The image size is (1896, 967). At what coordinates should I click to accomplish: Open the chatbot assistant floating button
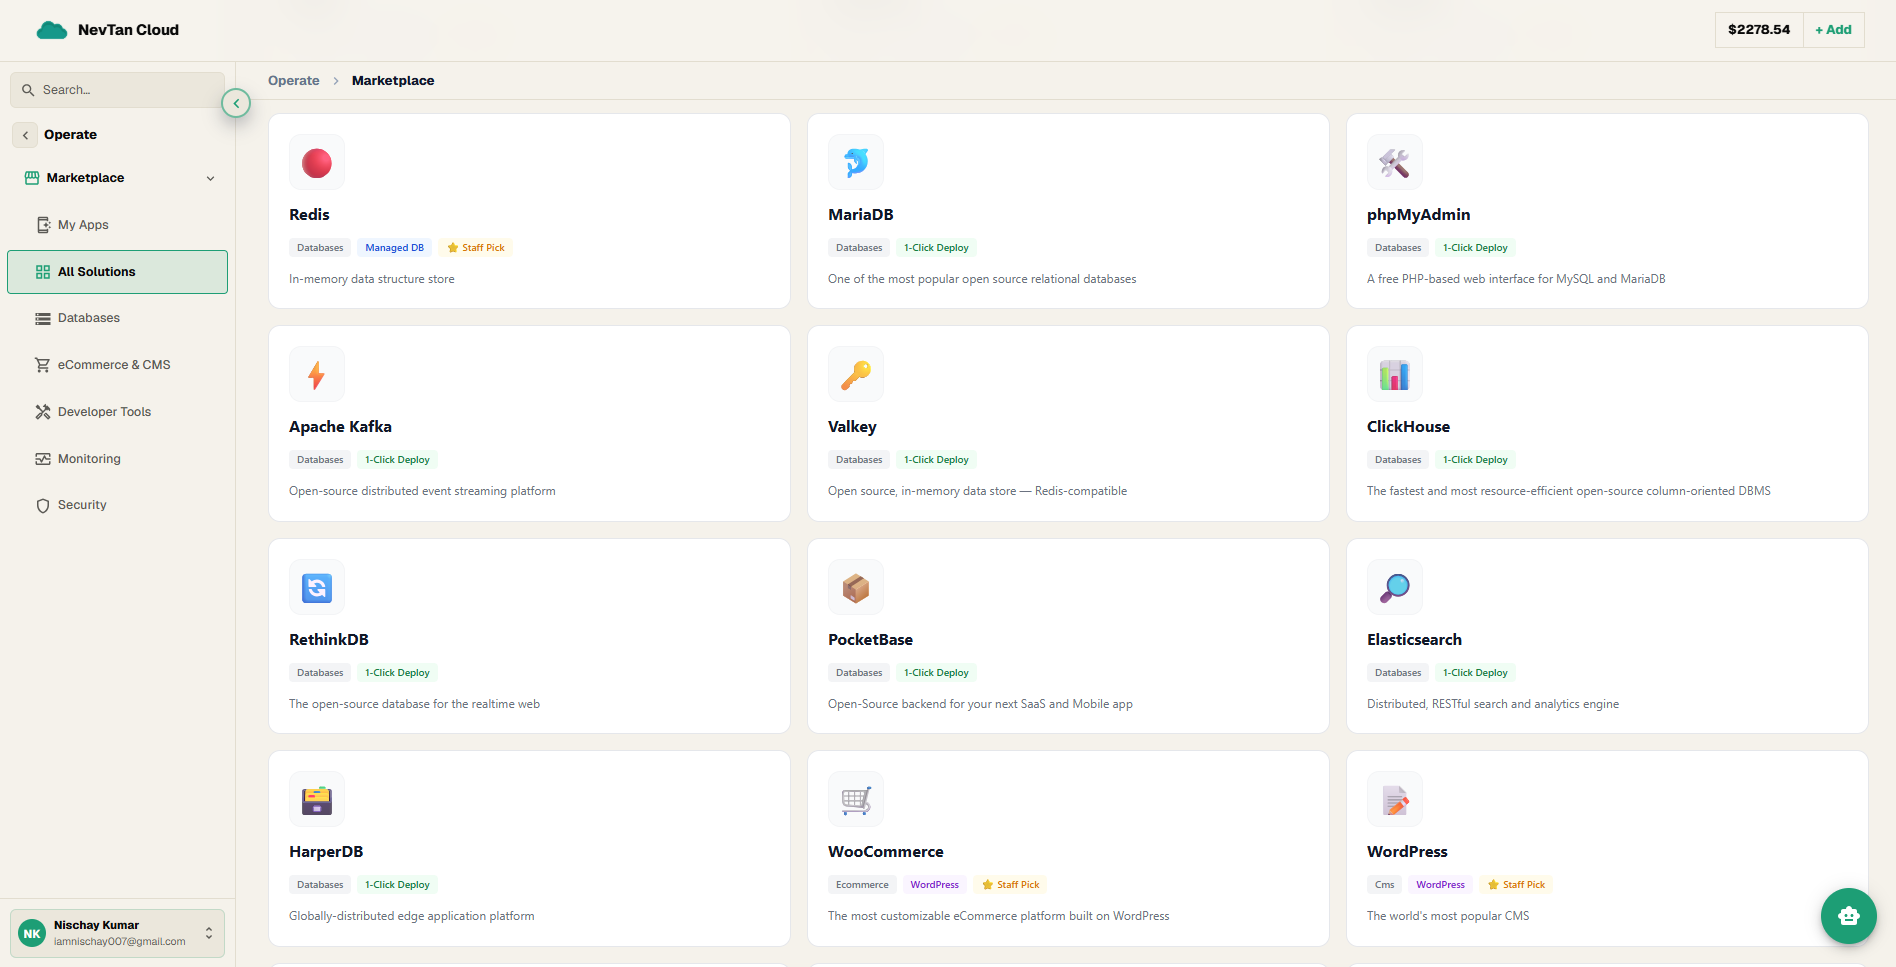tap(1848, 915)
